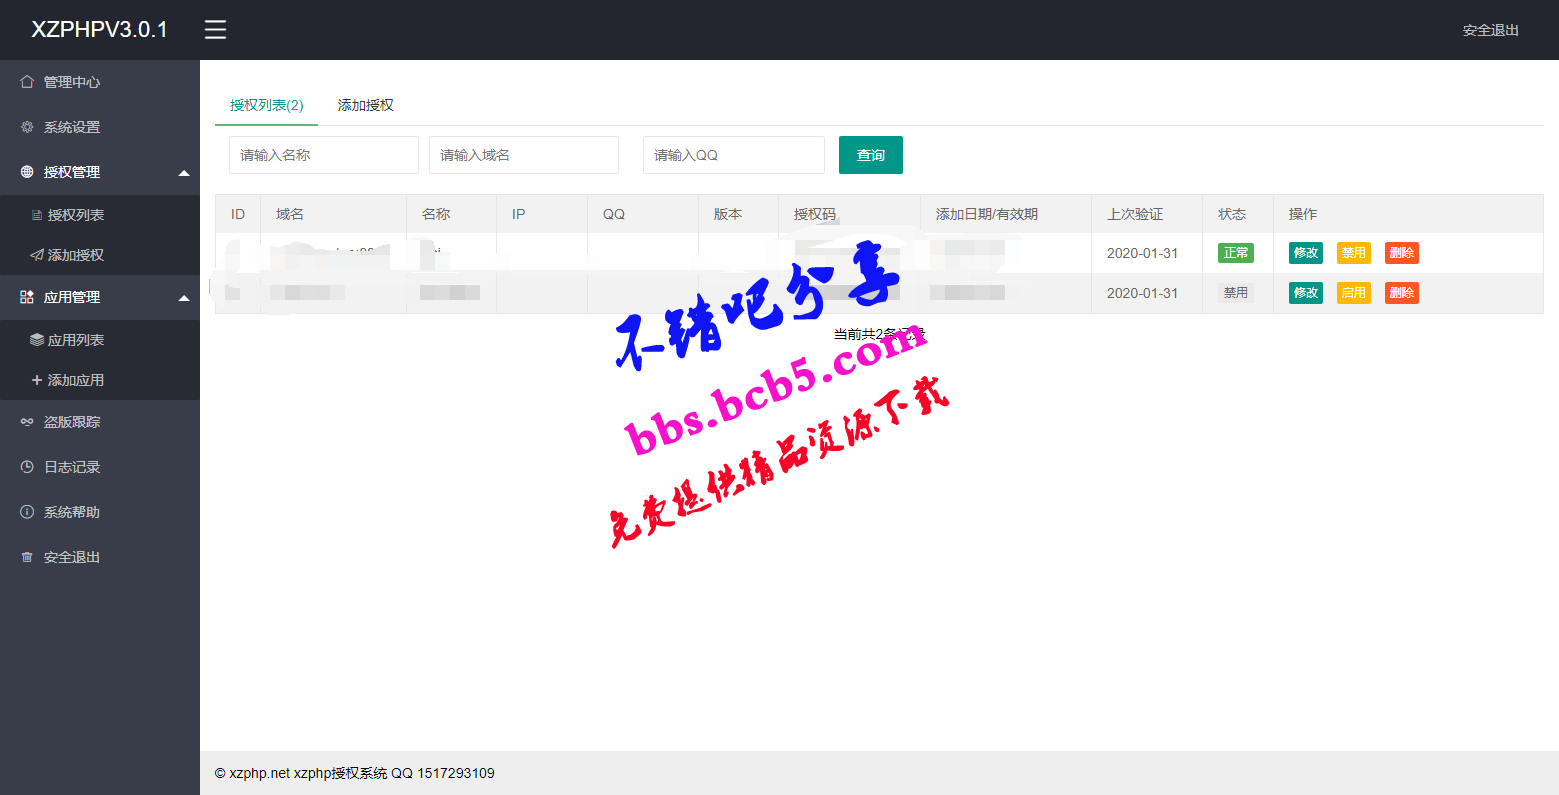Click 安全退出 in the top bar
Screen dimensions: 1559x795
click(1490, 30)
